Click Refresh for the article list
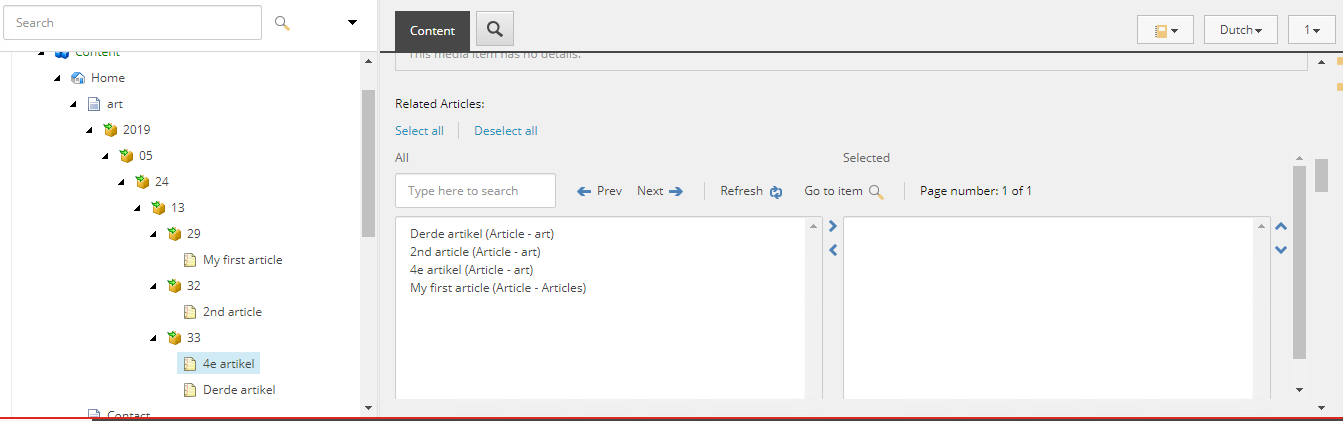The image size is (1343, 421). (751, 191)
